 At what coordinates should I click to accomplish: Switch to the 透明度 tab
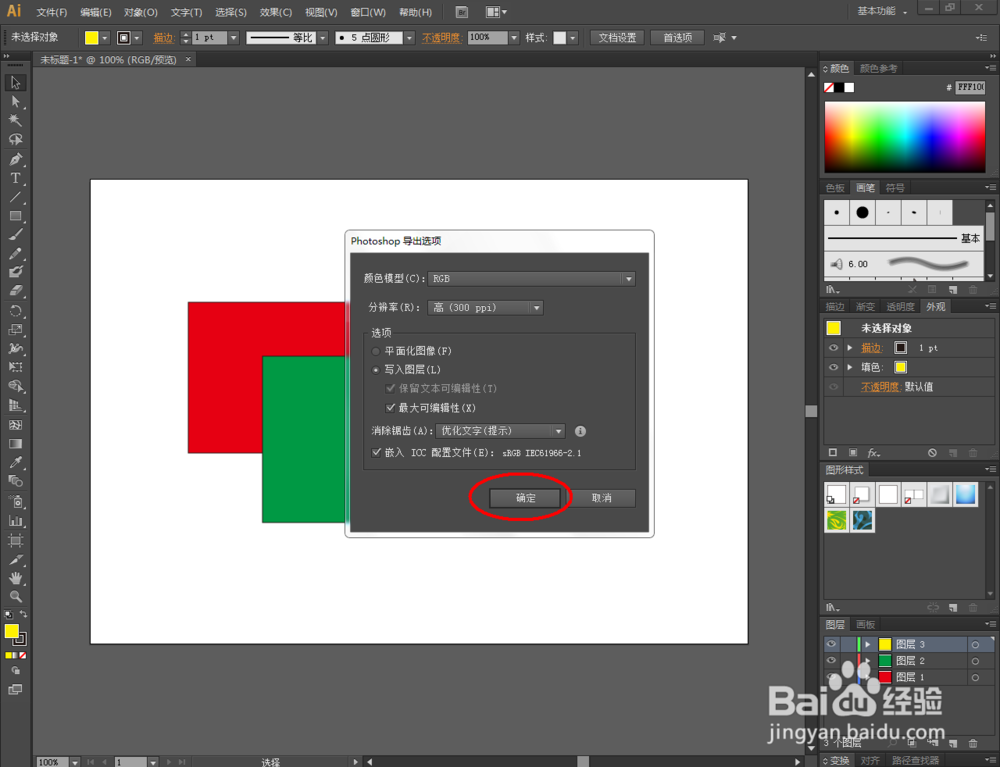[901, 307]
